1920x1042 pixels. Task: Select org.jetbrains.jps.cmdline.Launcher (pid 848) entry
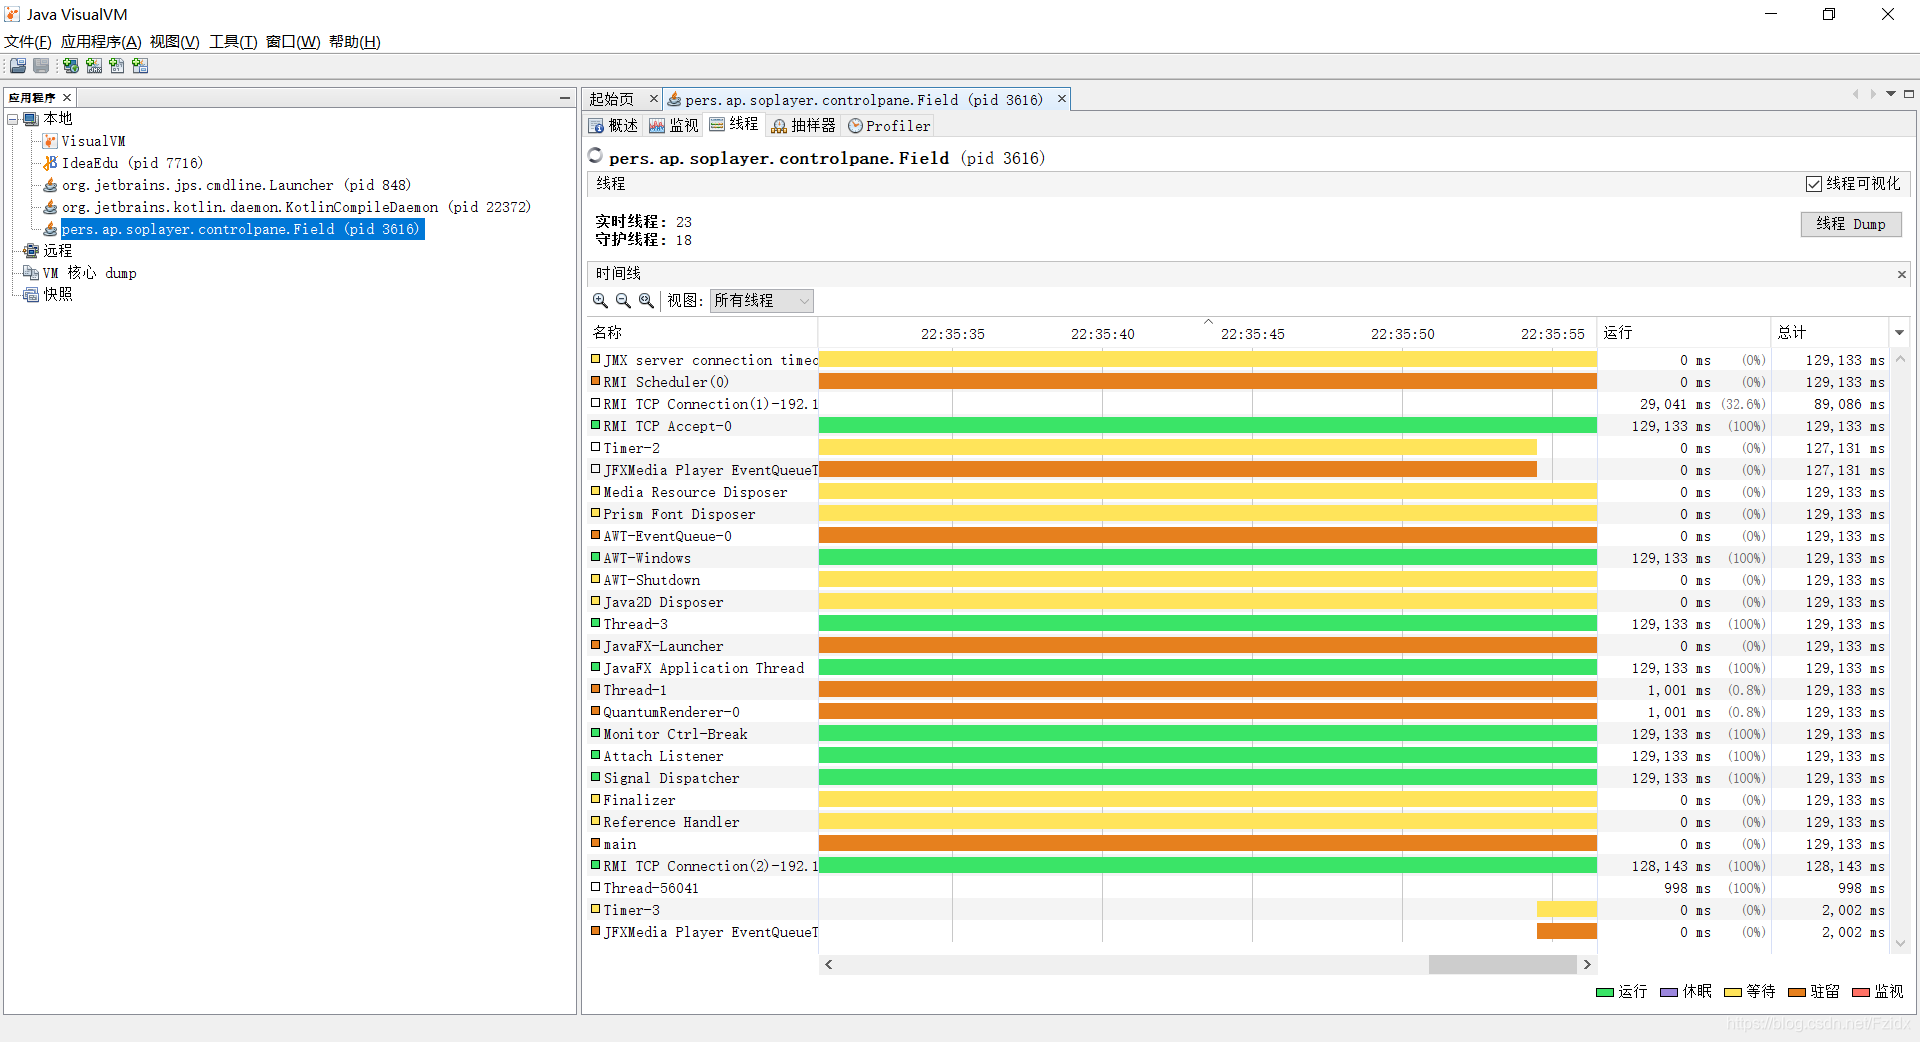(236, 185)
